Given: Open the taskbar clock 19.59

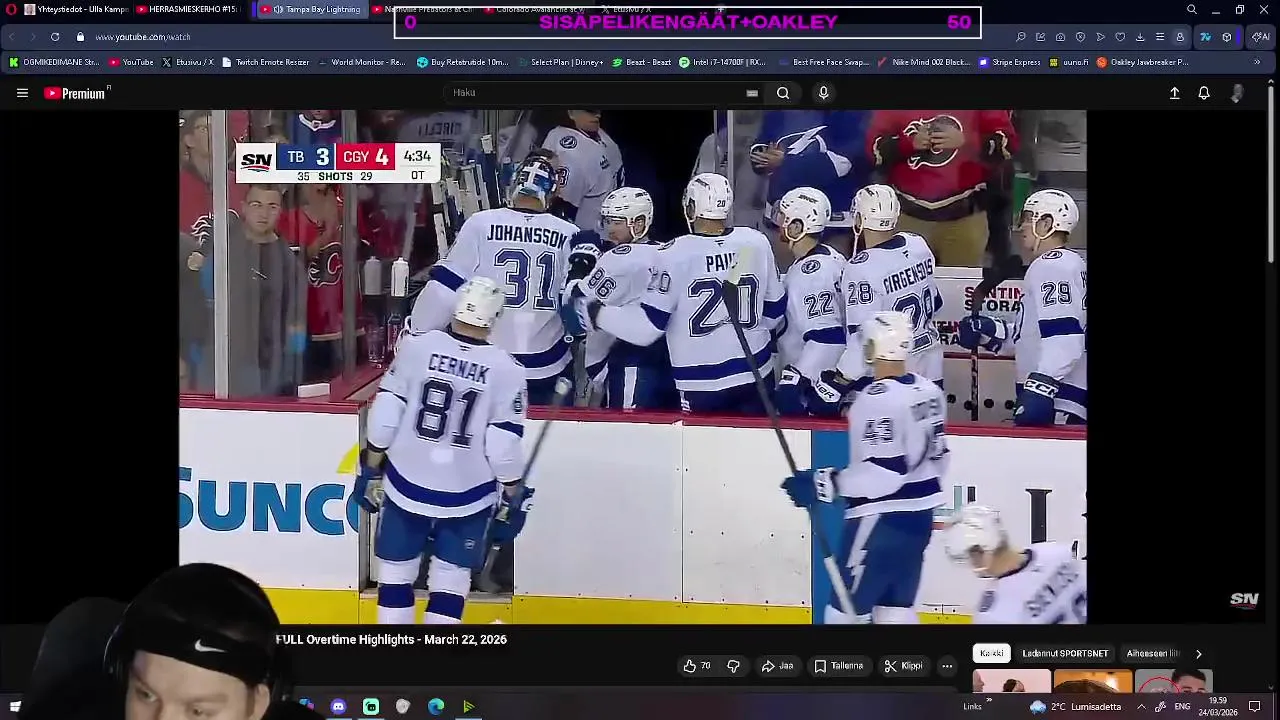Looking at the screenshot, I should tap(1219, 707).
